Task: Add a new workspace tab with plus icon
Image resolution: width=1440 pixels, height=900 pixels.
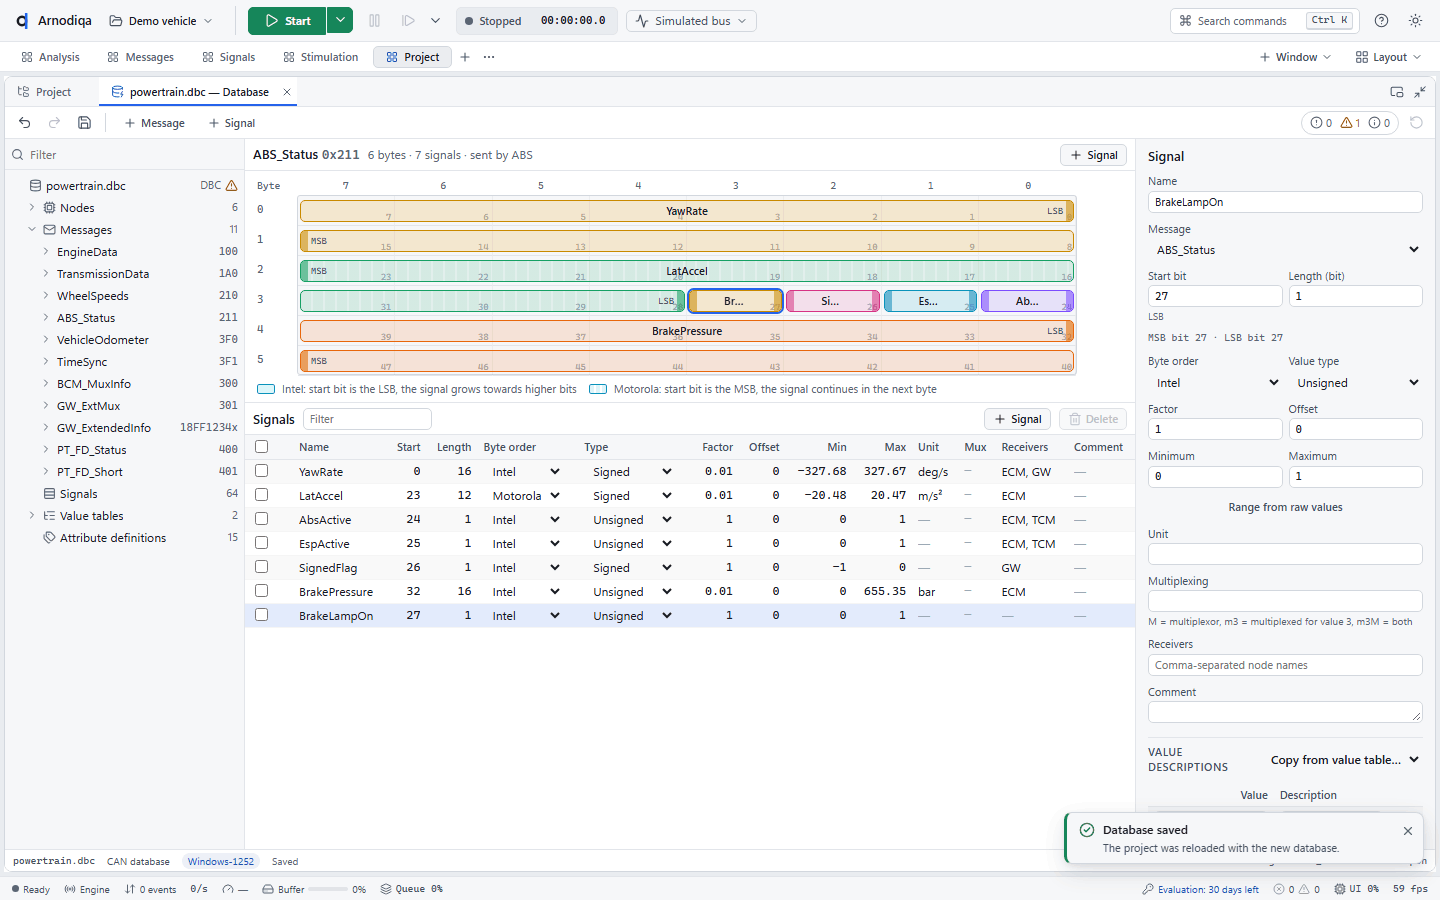Action: (465, 57)
